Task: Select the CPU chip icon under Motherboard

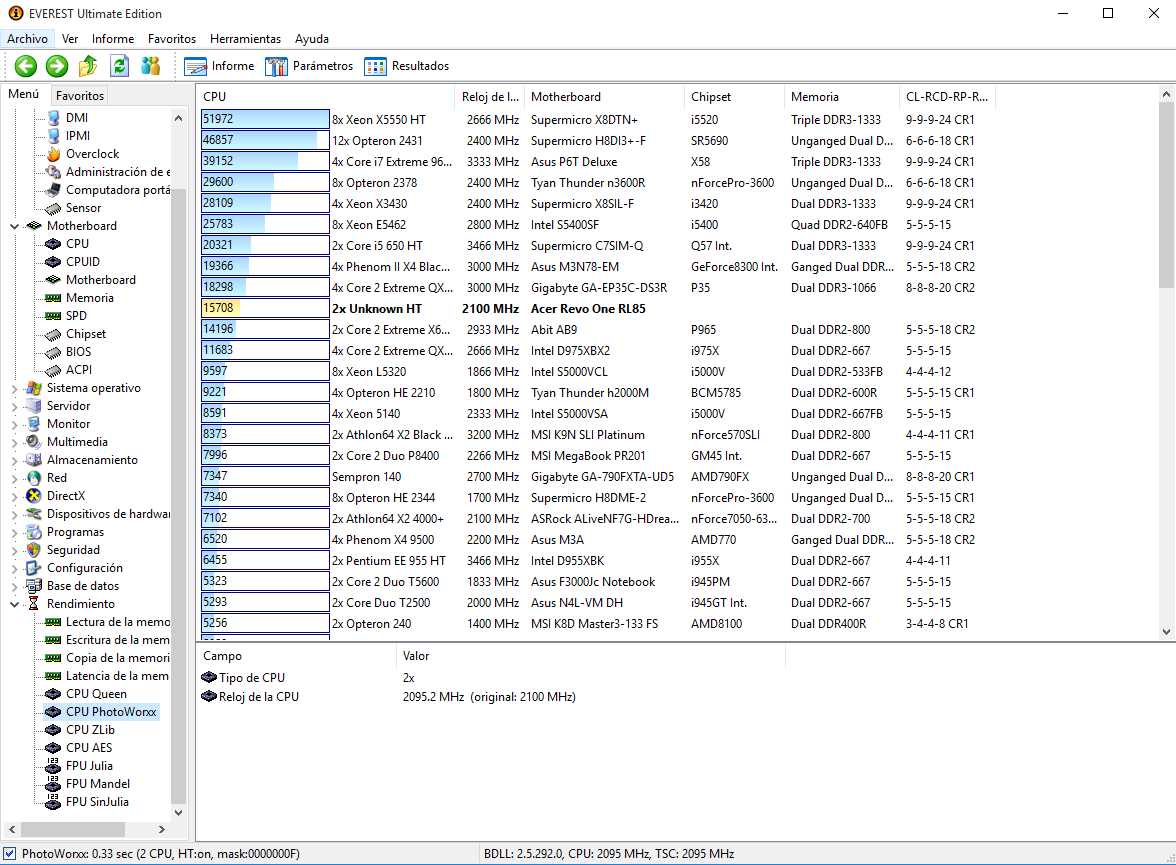Action: pyautogui.click(x=53, y=244)
